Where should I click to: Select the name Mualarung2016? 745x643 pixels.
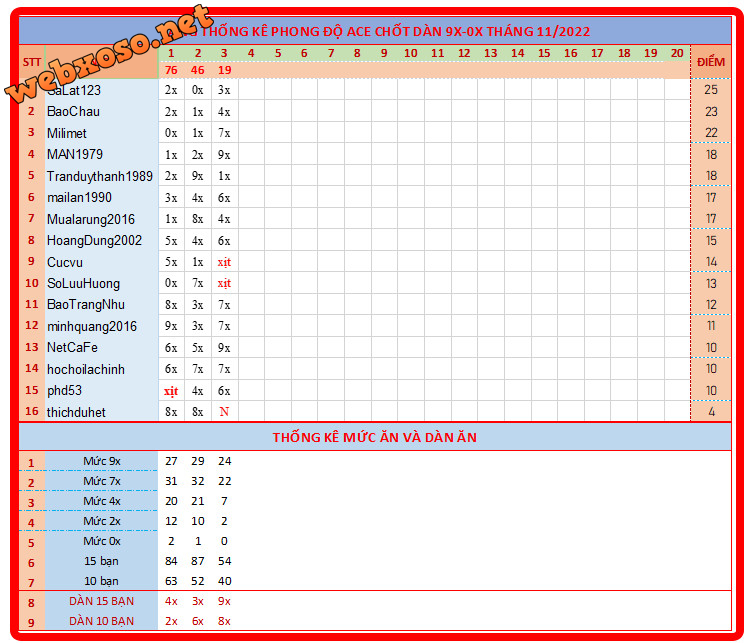pos(91,219)
